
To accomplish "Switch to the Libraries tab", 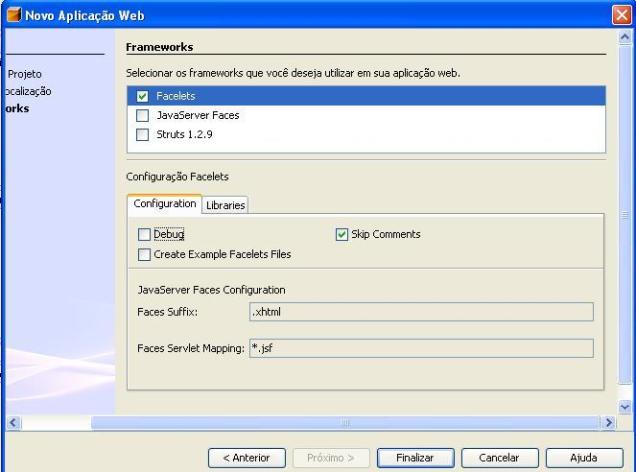I will pos(226,204).
